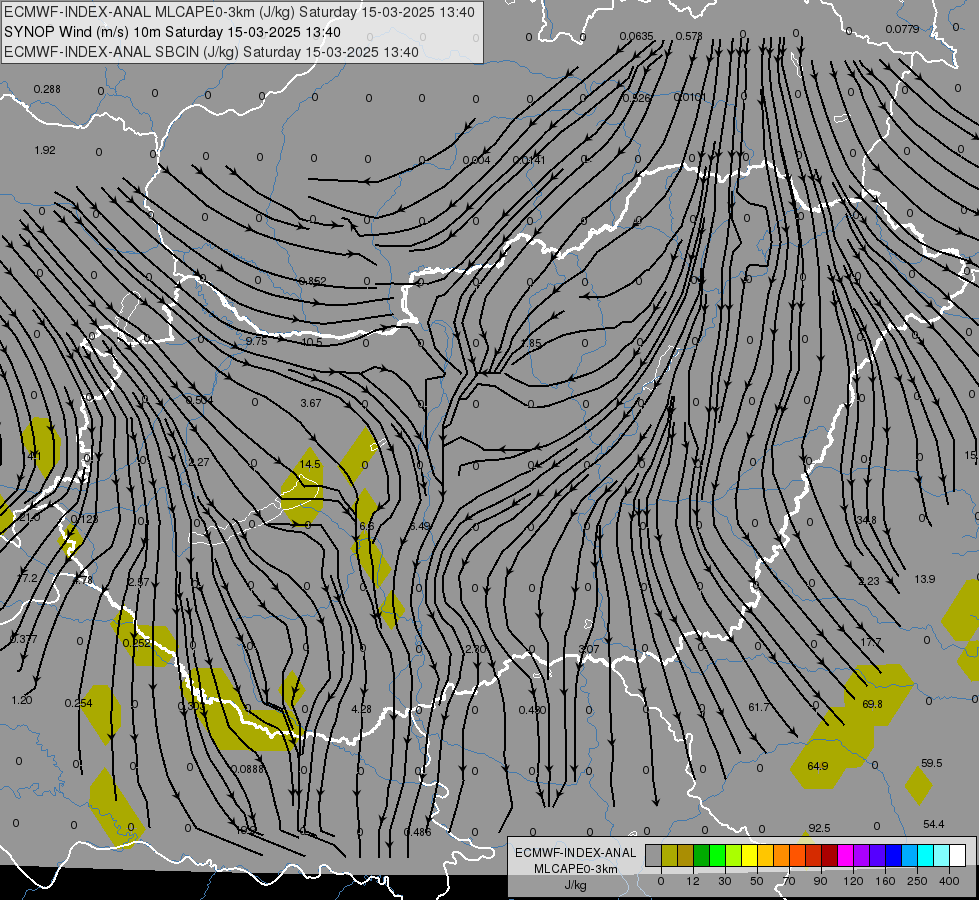The height and width of the screenshot is (900, 979).
Task: Click the map value 34.8
Action: coord(867,520)
